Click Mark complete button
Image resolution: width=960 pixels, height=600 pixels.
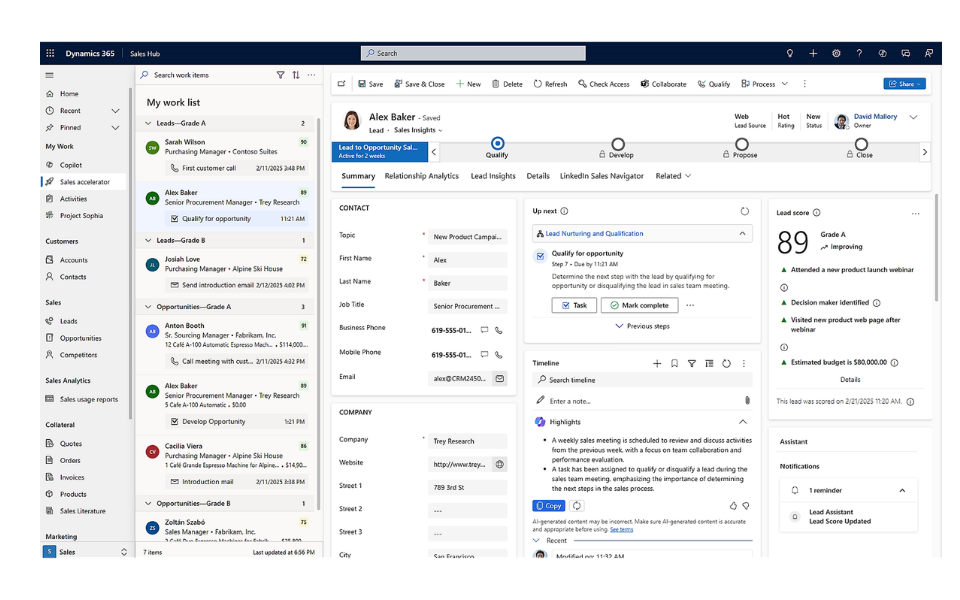[x=639, y=305]
